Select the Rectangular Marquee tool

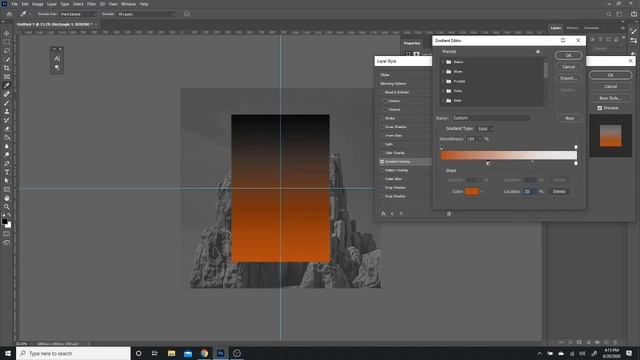(7, 42)
